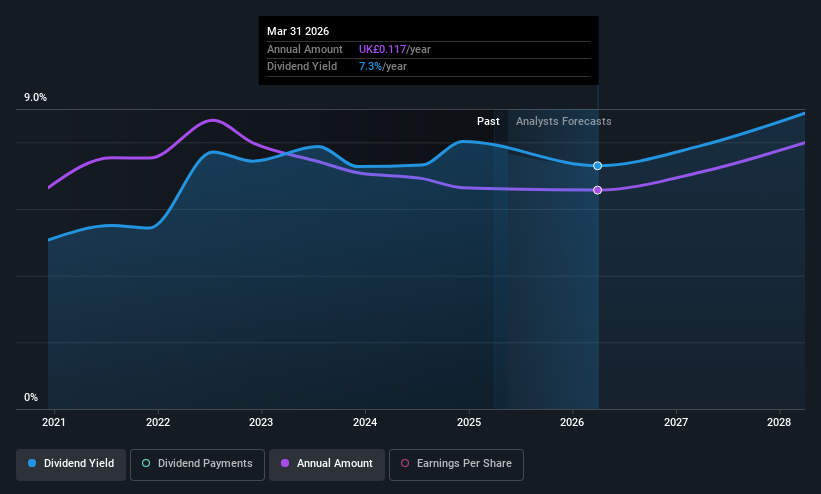Click the Analysts Forecasts label
This screenshot has width=821, height=494.
[563, 121]
